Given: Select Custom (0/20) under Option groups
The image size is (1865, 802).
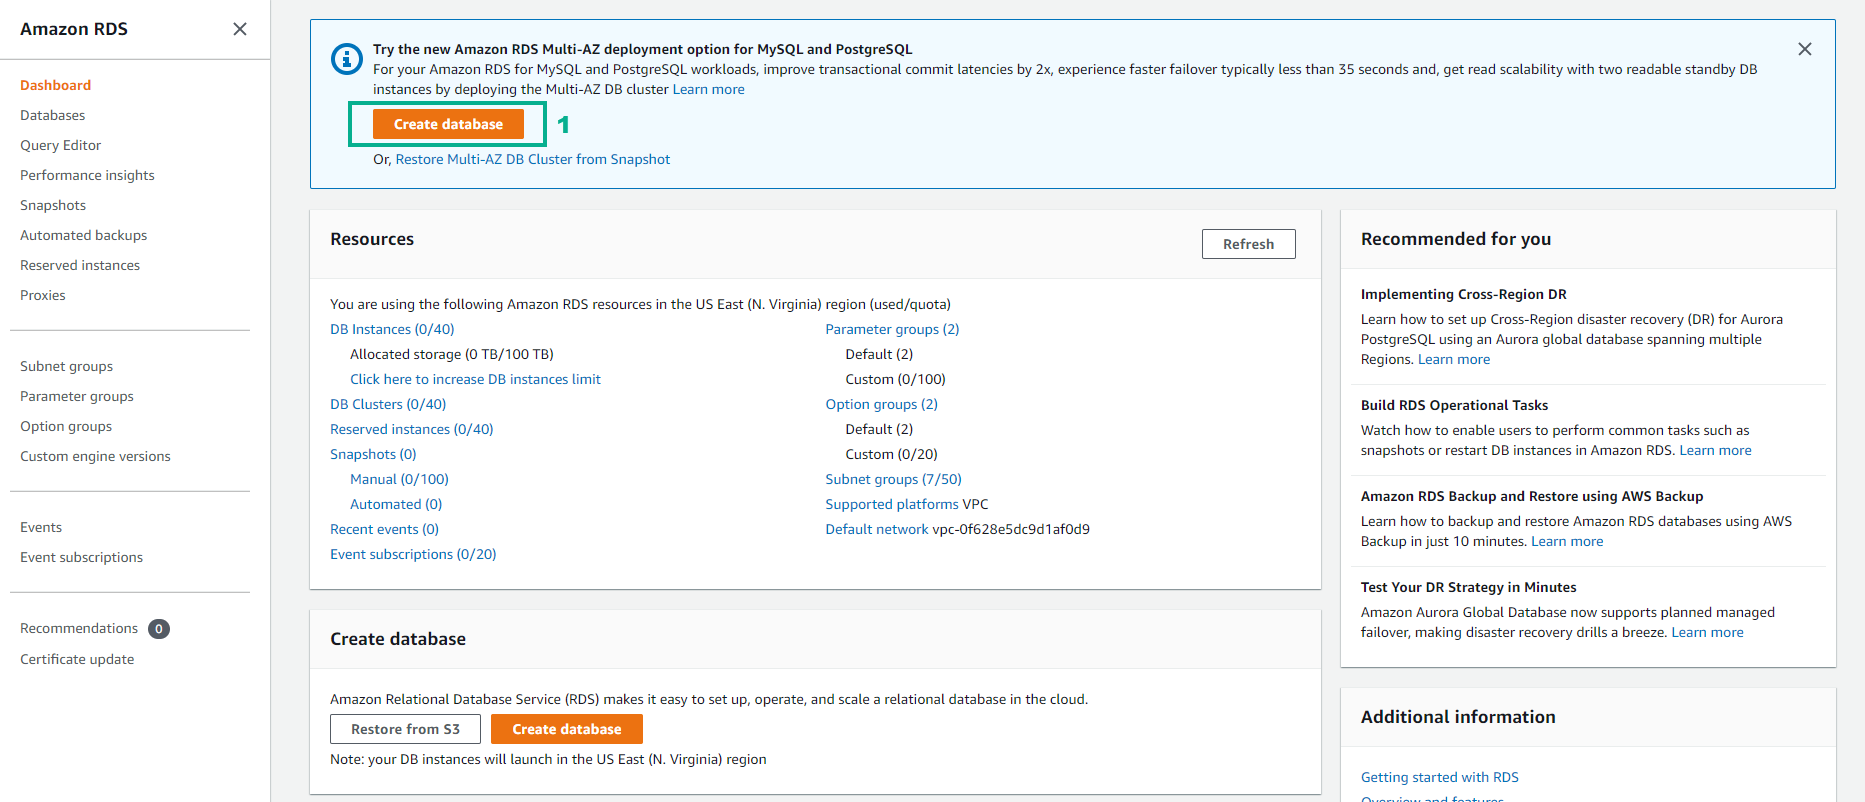Looking at the screenshot, I should point(891,454).
